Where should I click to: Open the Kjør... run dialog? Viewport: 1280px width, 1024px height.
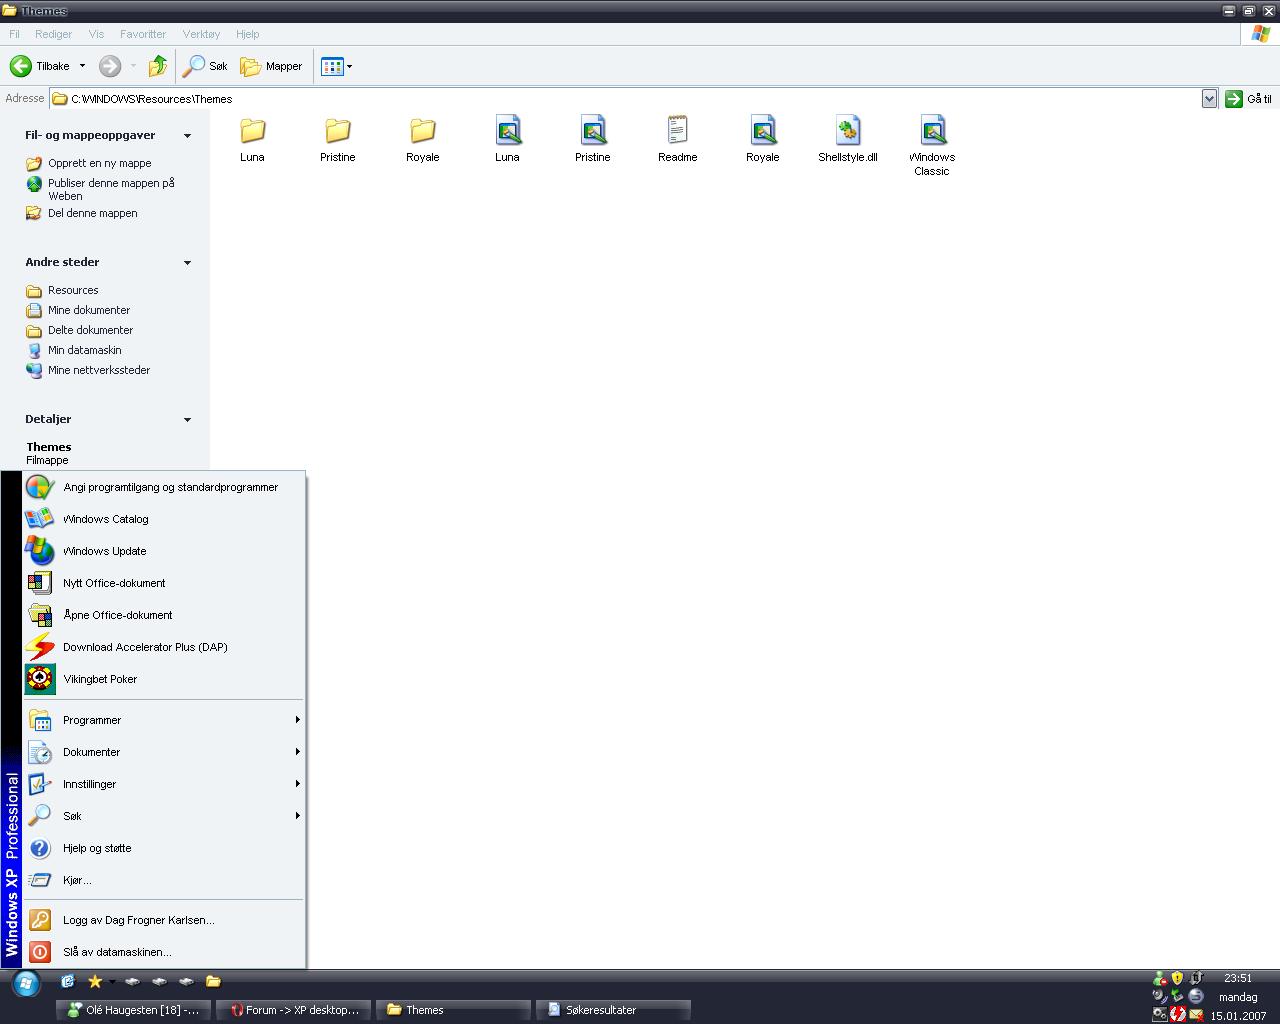(164, 880)
